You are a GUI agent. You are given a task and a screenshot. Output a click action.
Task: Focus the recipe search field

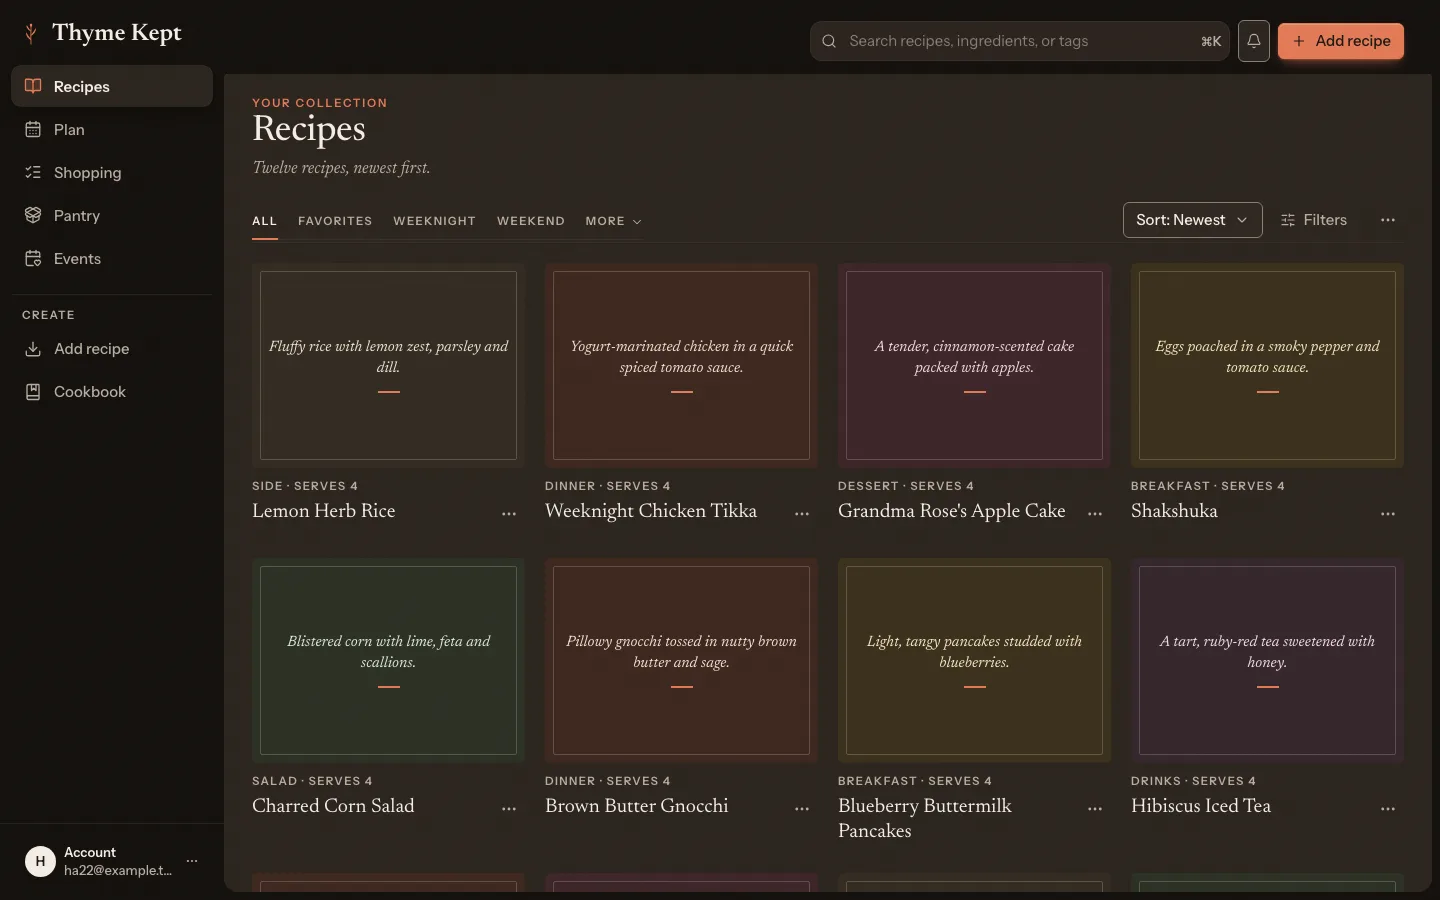(x=1020, y=41)
